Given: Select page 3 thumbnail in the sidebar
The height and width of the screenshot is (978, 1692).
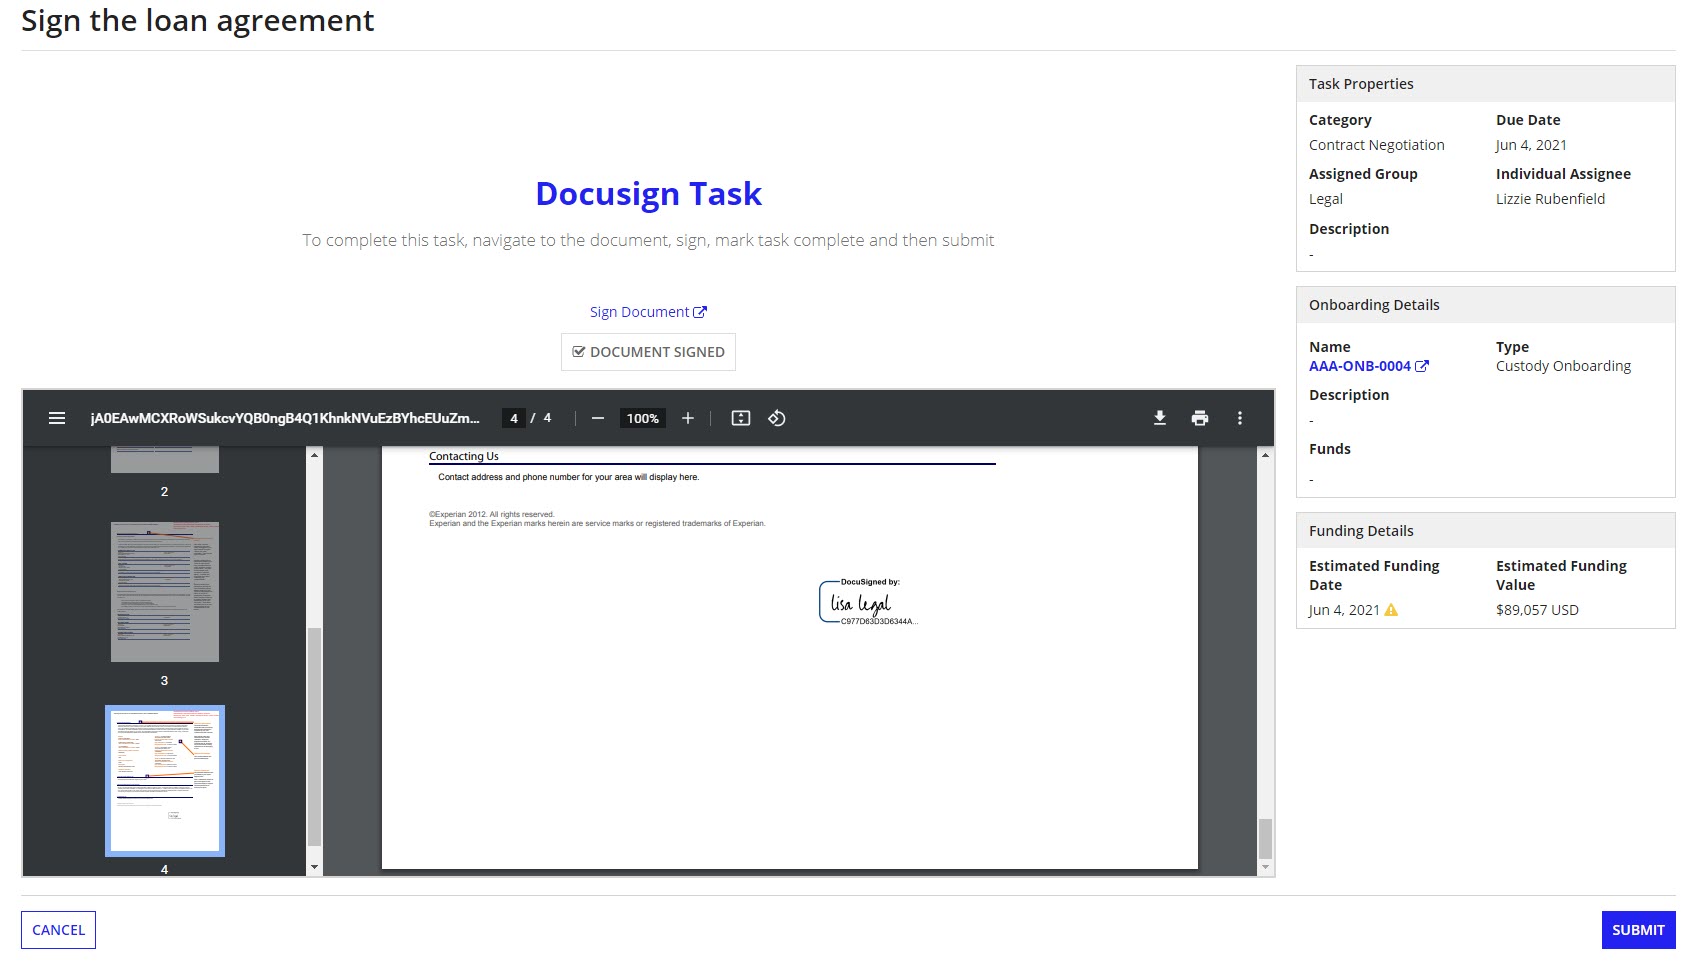Looking at the screenshot, I should (164, 592).
